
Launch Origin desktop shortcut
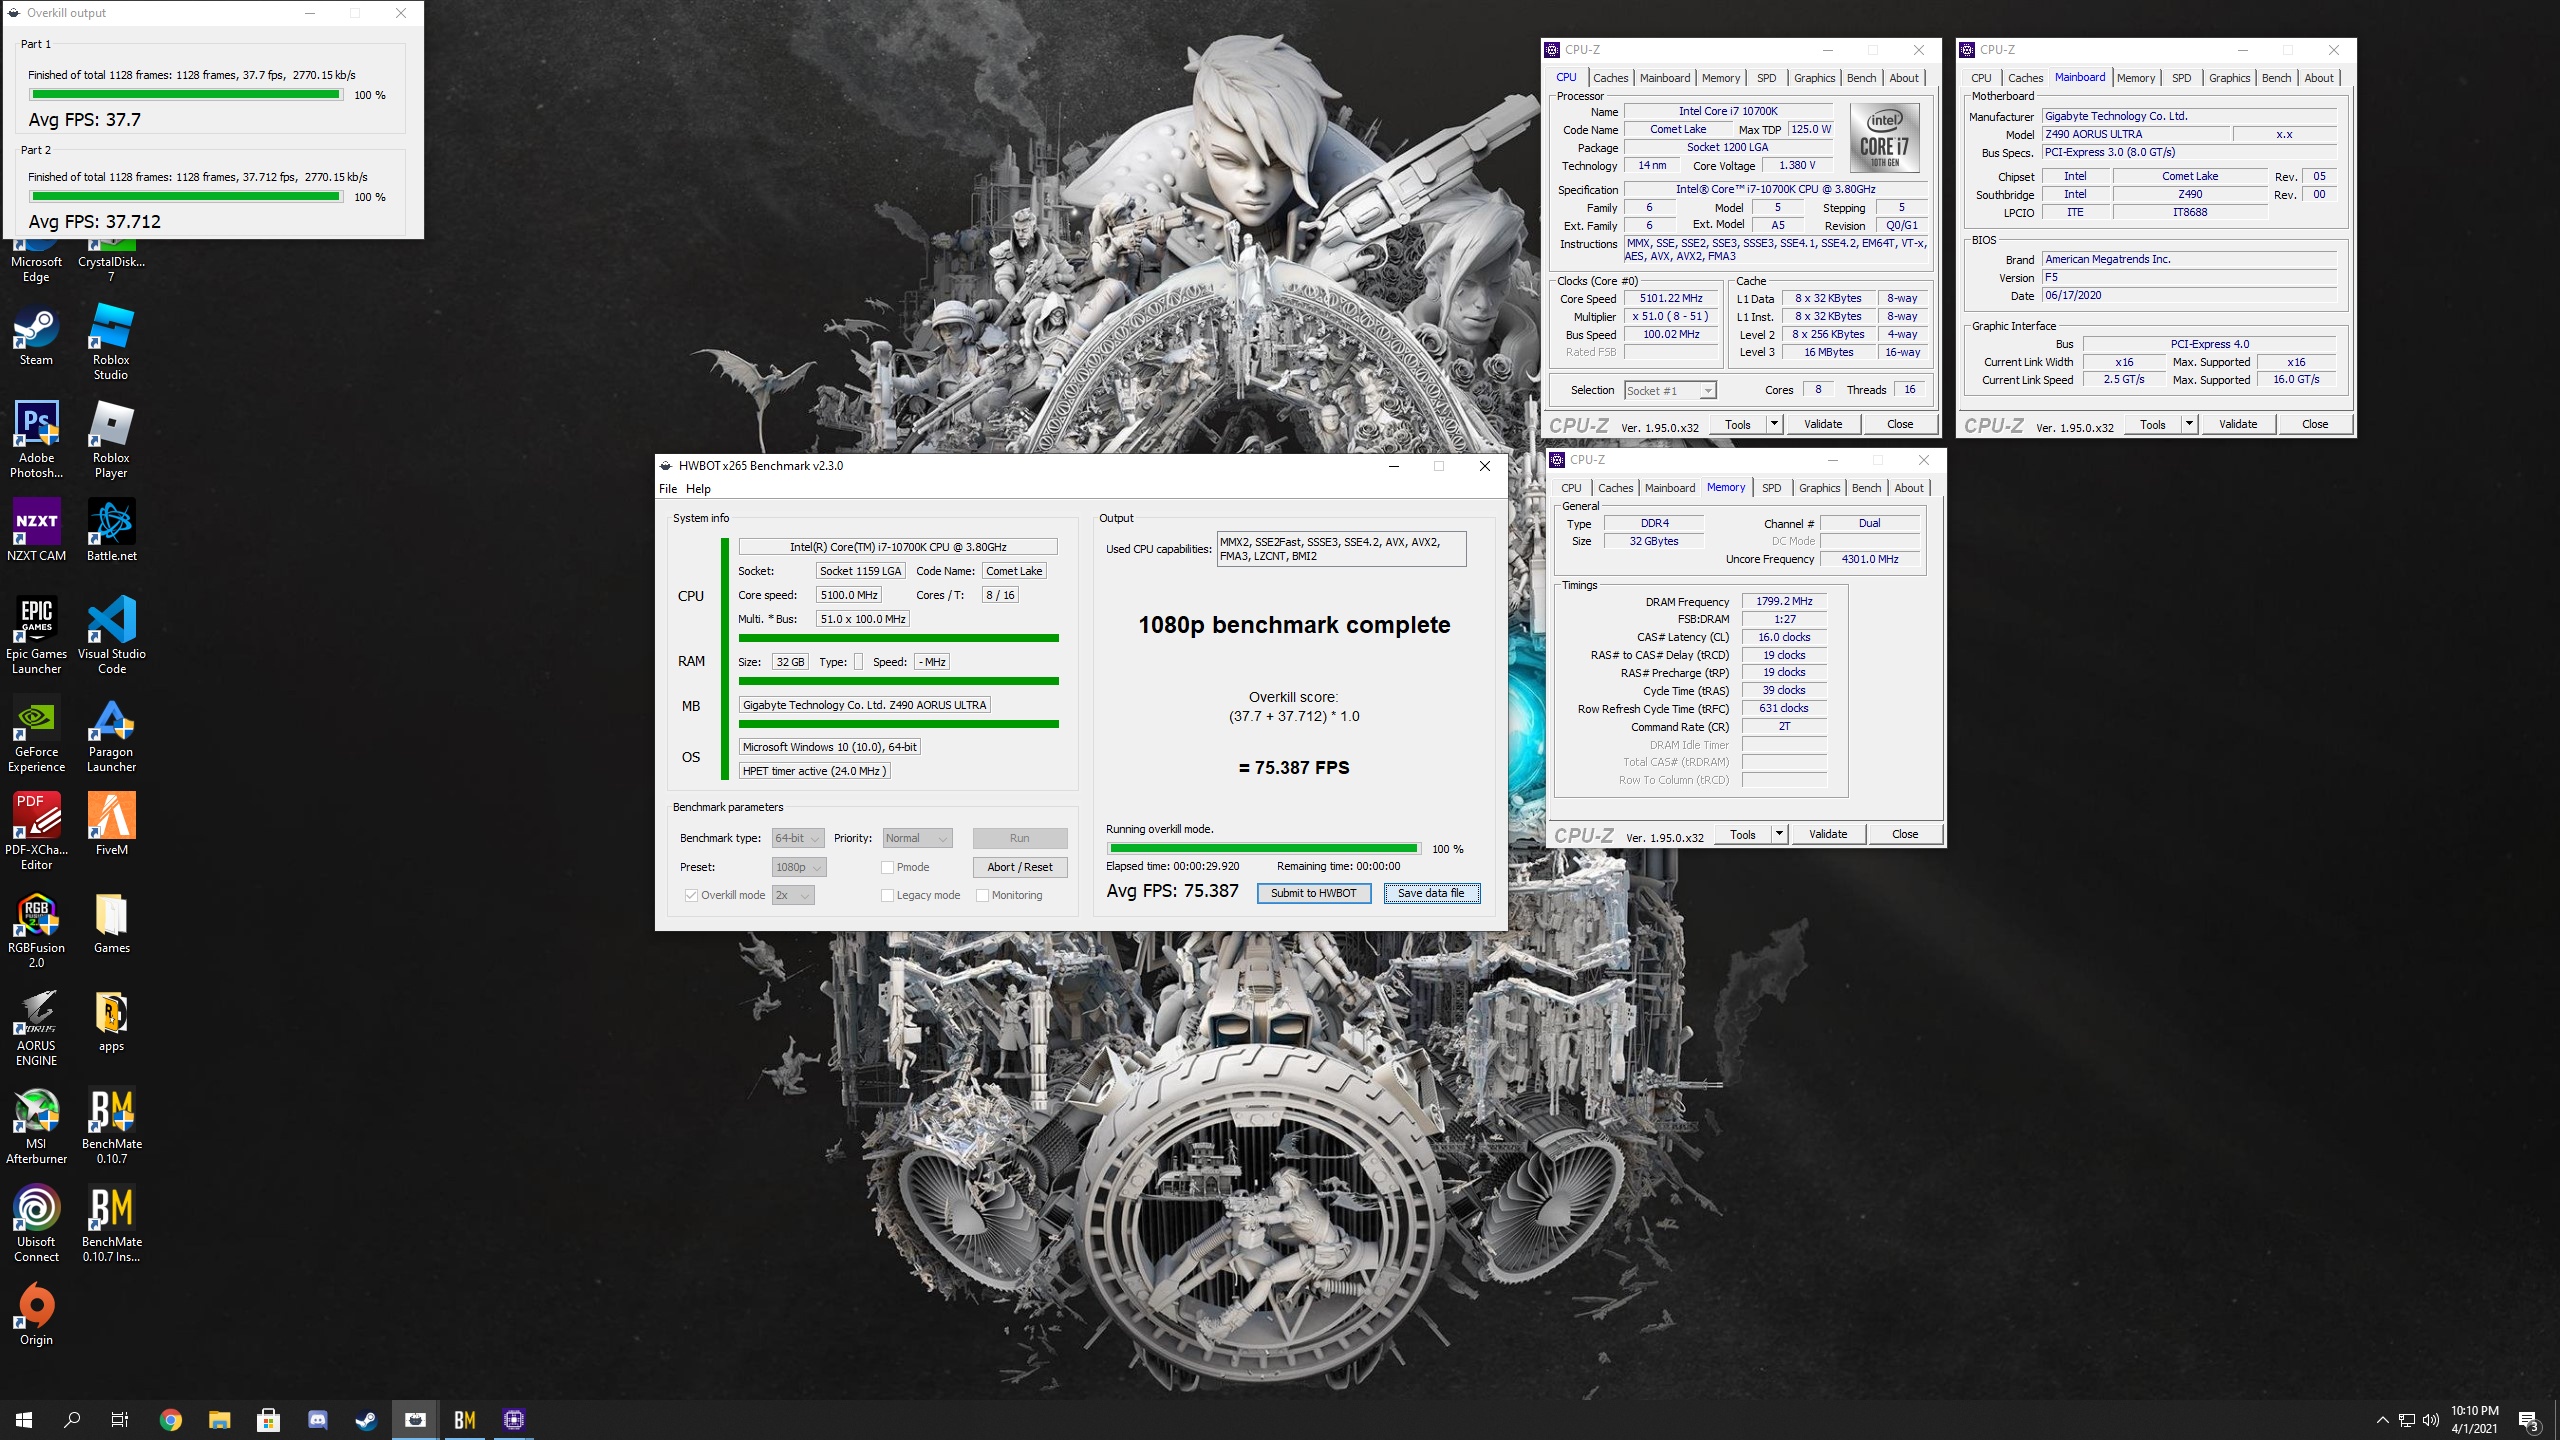(36, 1315)
